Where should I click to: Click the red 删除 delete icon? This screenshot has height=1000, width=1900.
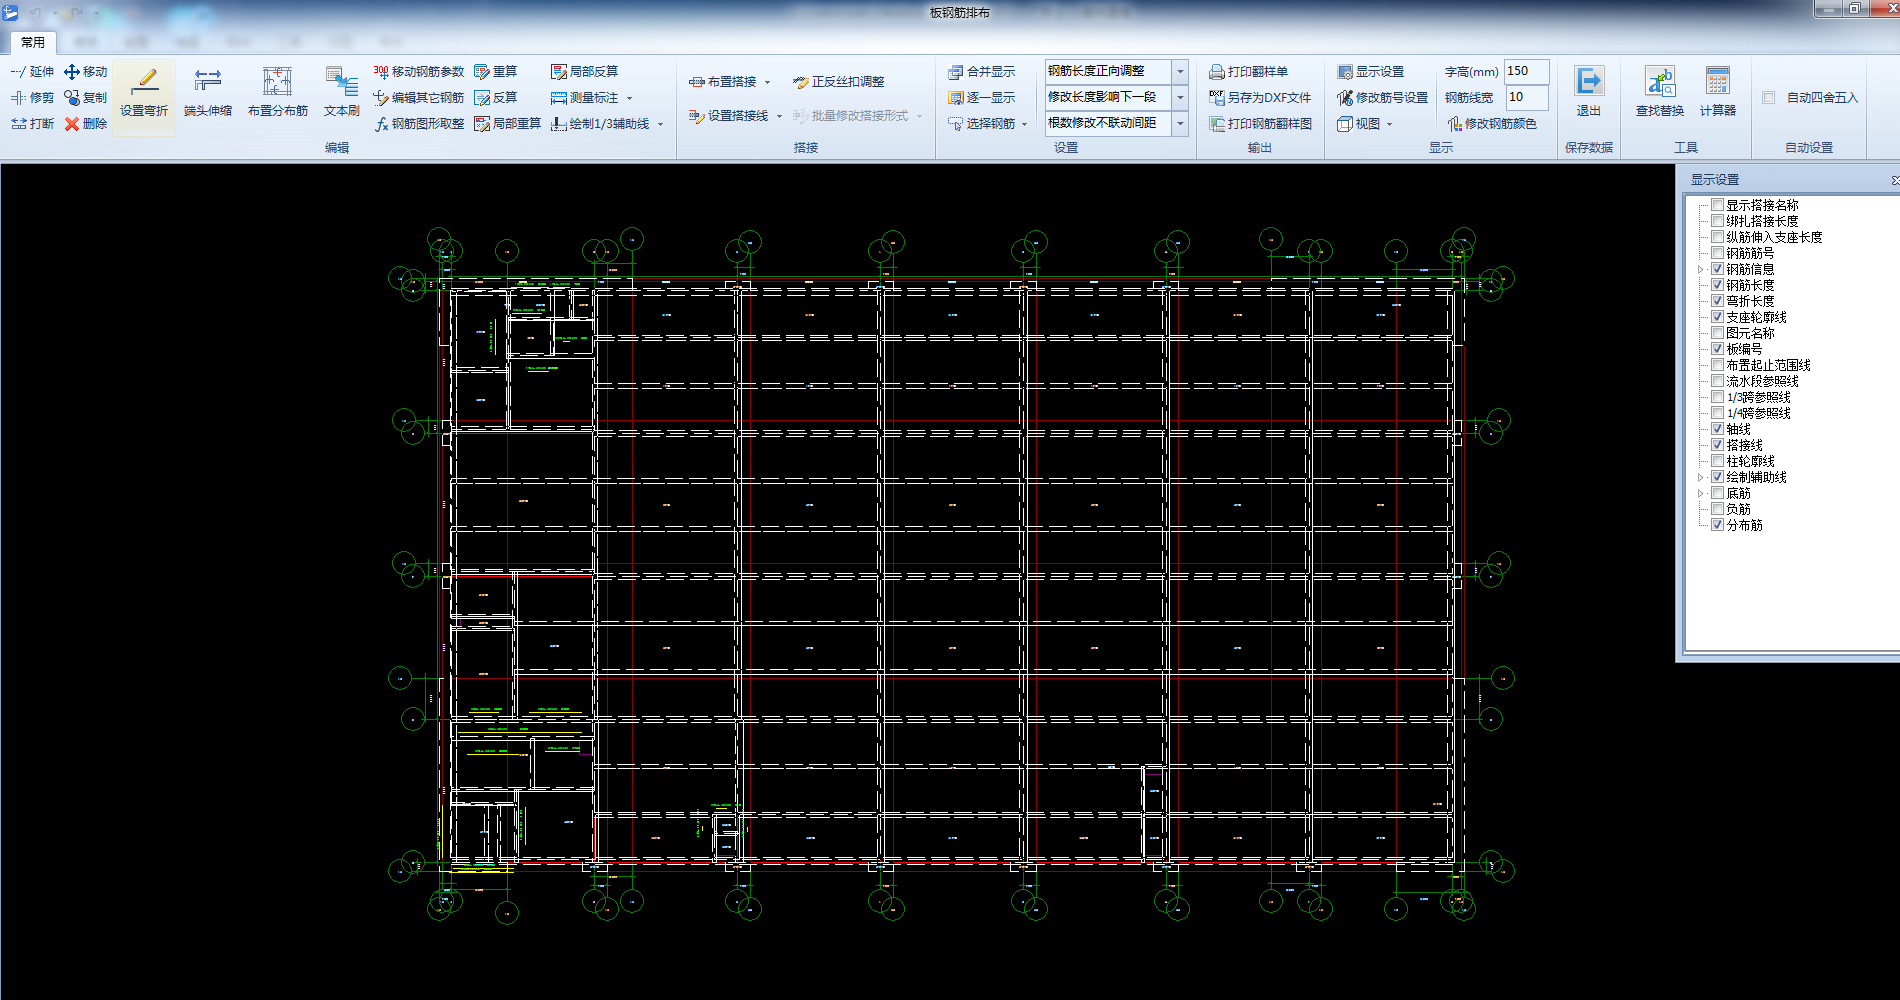click(72, 124)
